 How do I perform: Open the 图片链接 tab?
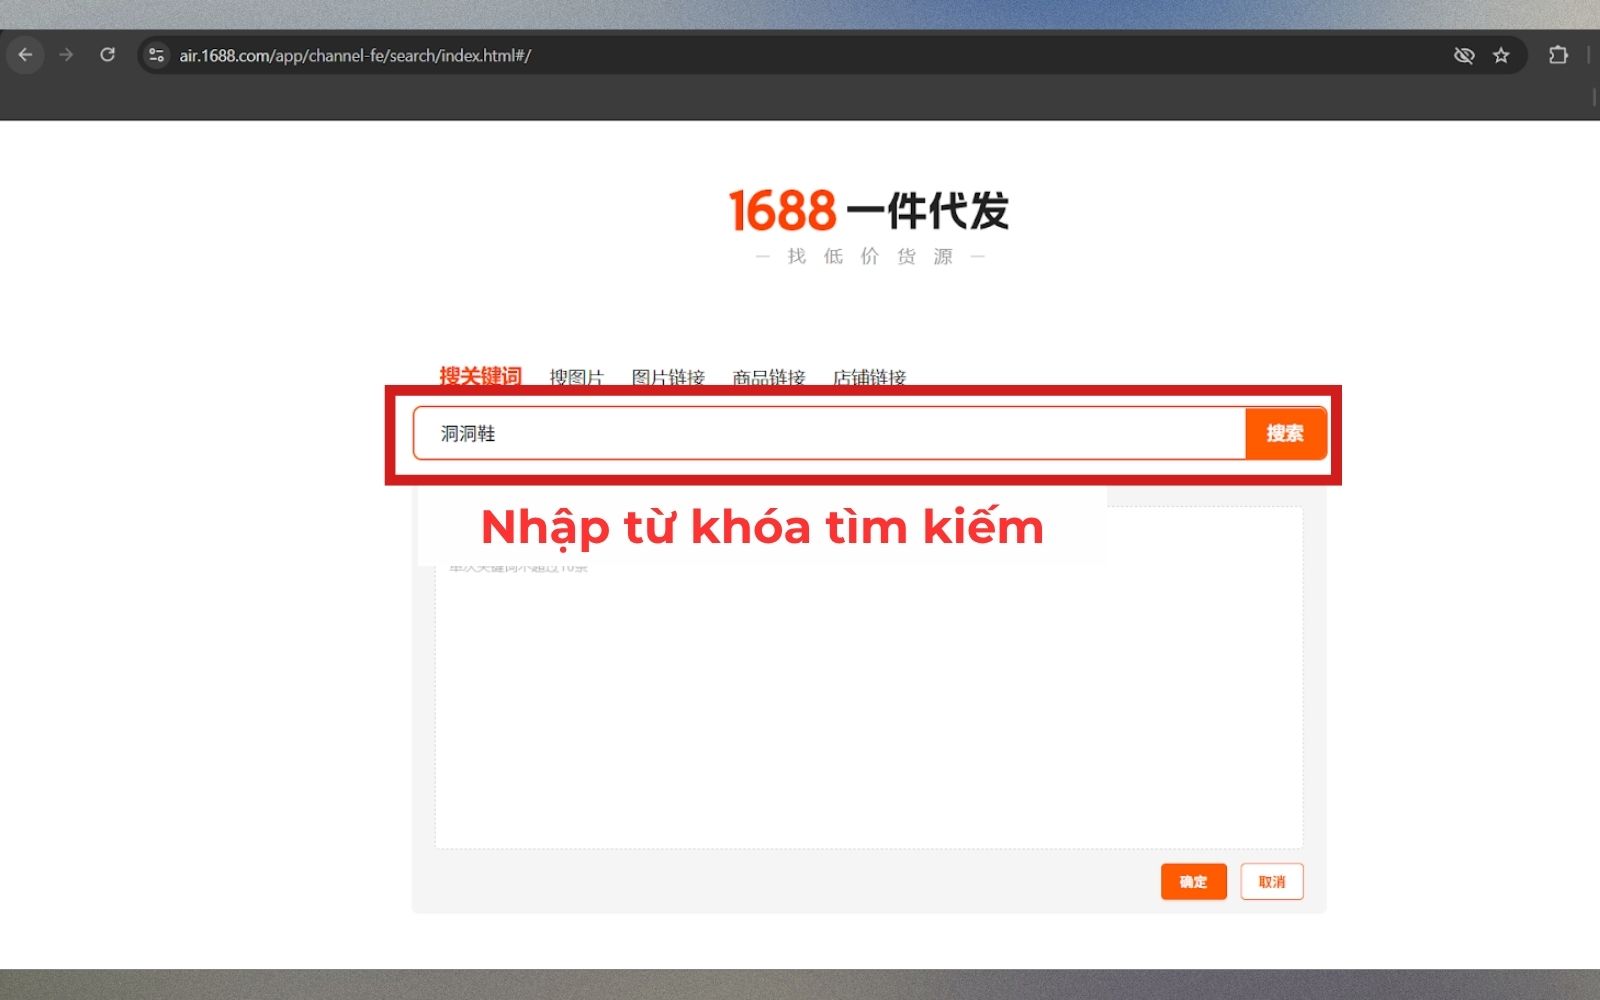coord(668,377)
